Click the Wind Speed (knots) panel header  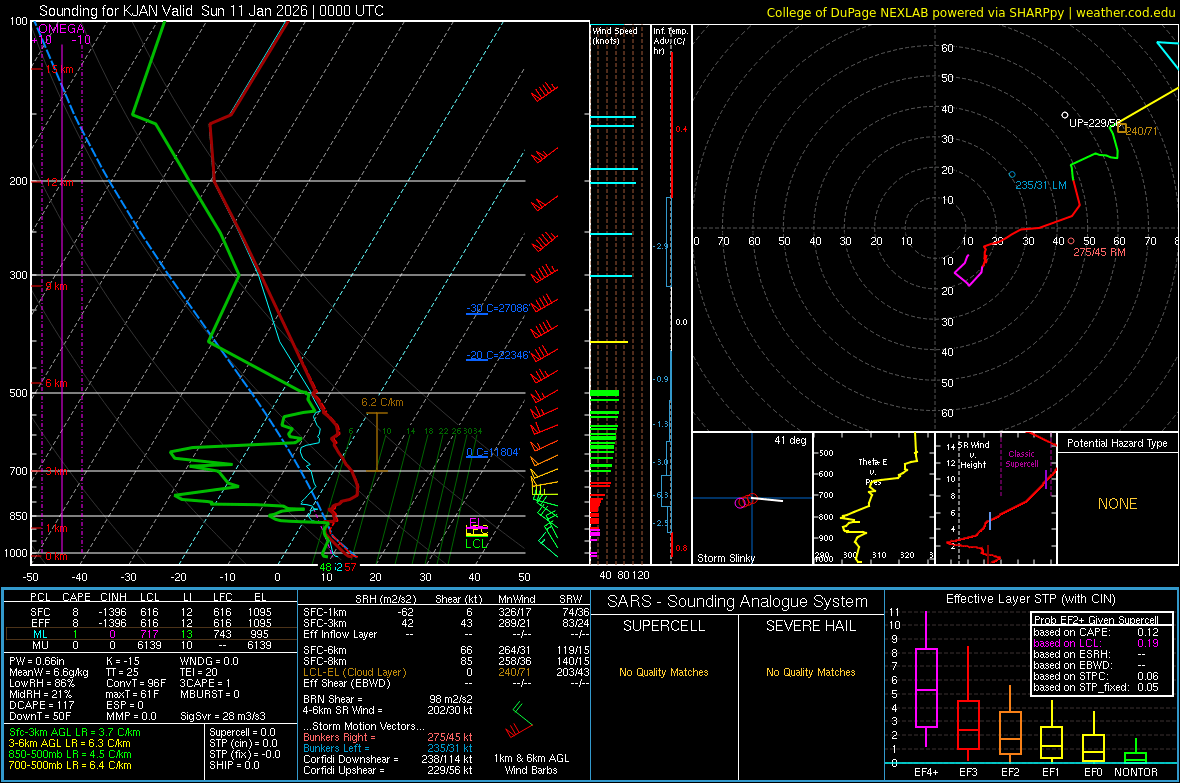614,35
